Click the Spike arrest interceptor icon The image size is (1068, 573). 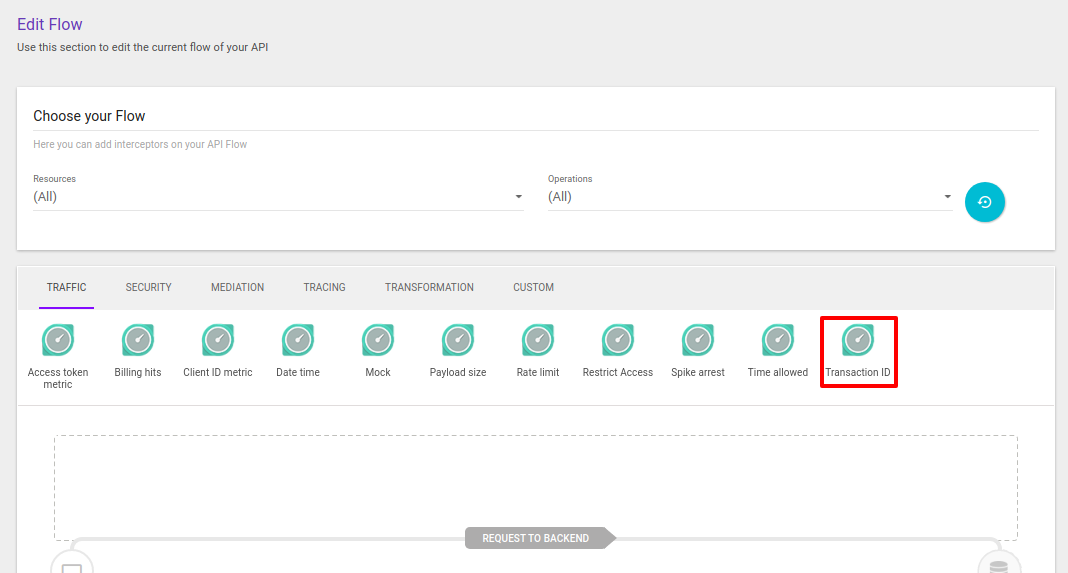tap(698, 341)
